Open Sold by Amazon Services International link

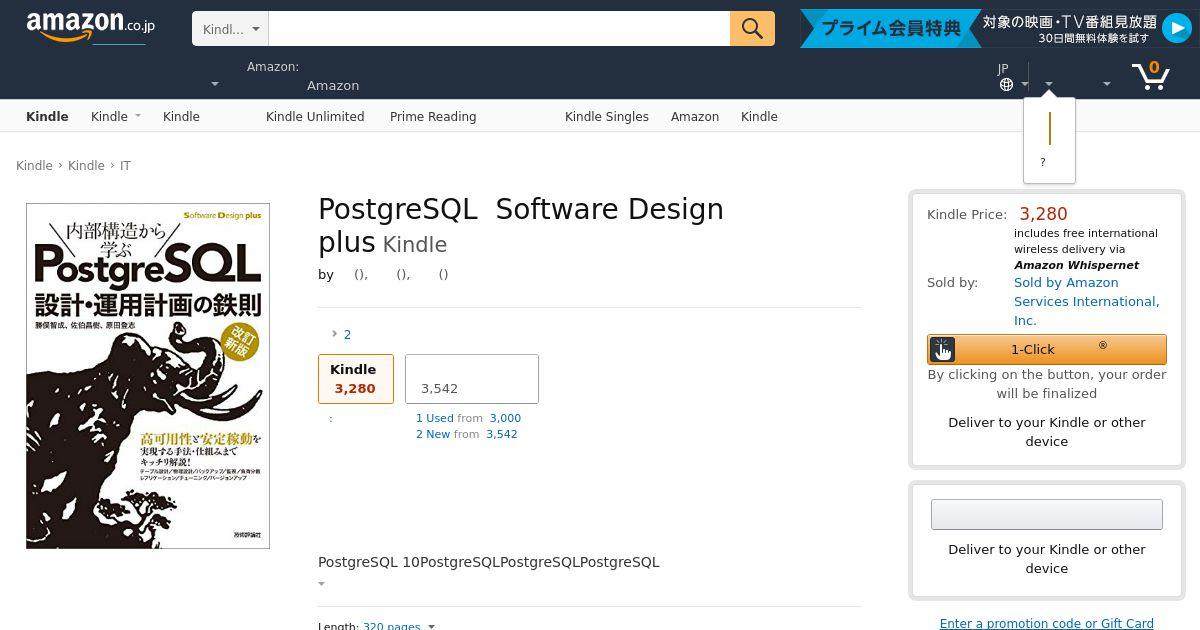1086,301
